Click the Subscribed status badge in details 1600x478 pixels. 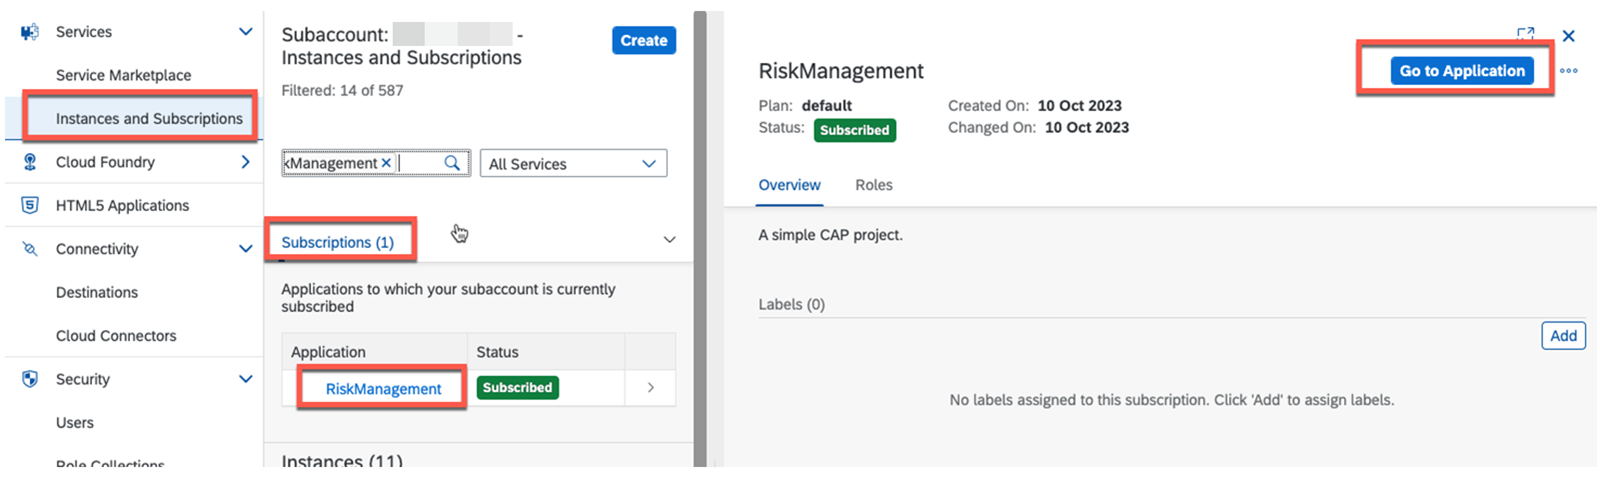pos(854,130)
